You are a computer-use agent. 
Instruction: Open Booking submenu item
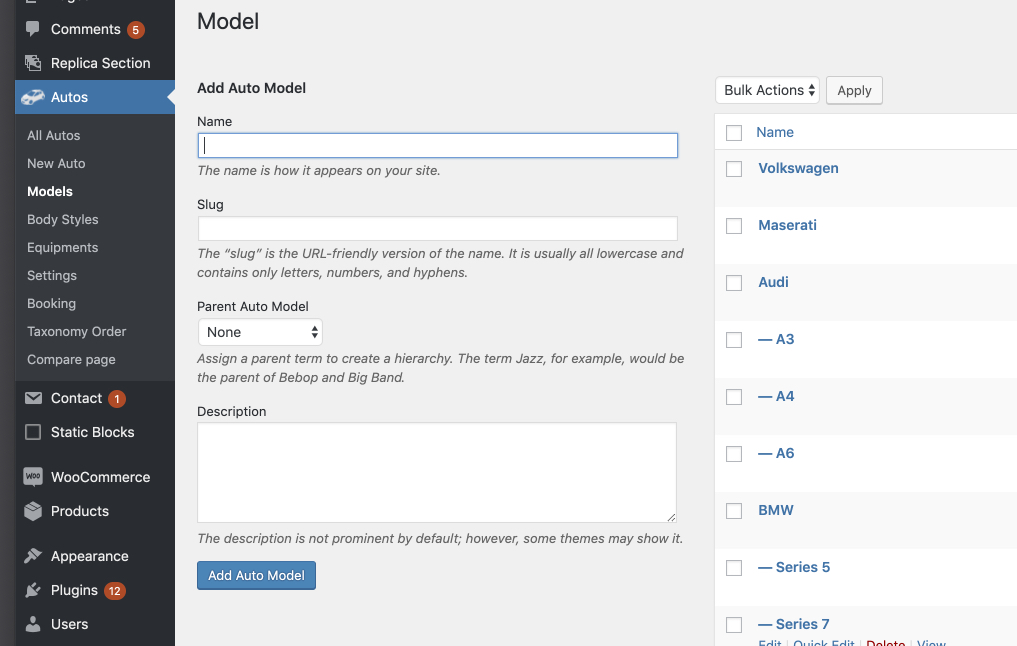(51, 304)
